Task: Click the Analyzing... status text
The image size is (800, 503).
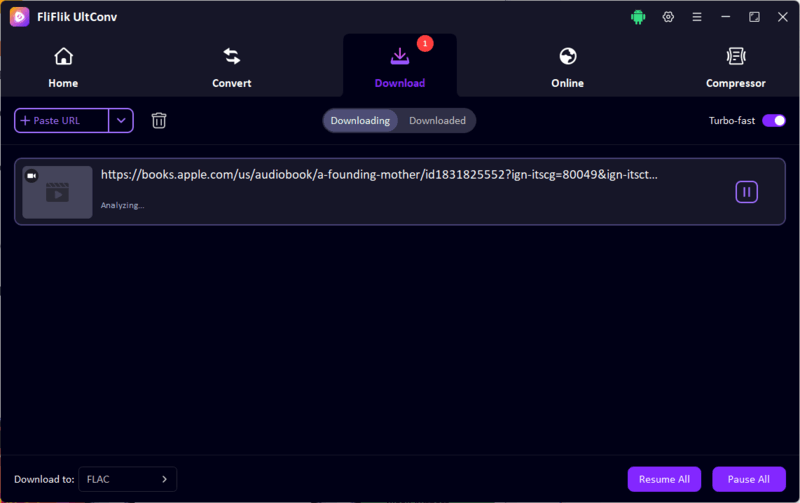Action: click(122, 205)
